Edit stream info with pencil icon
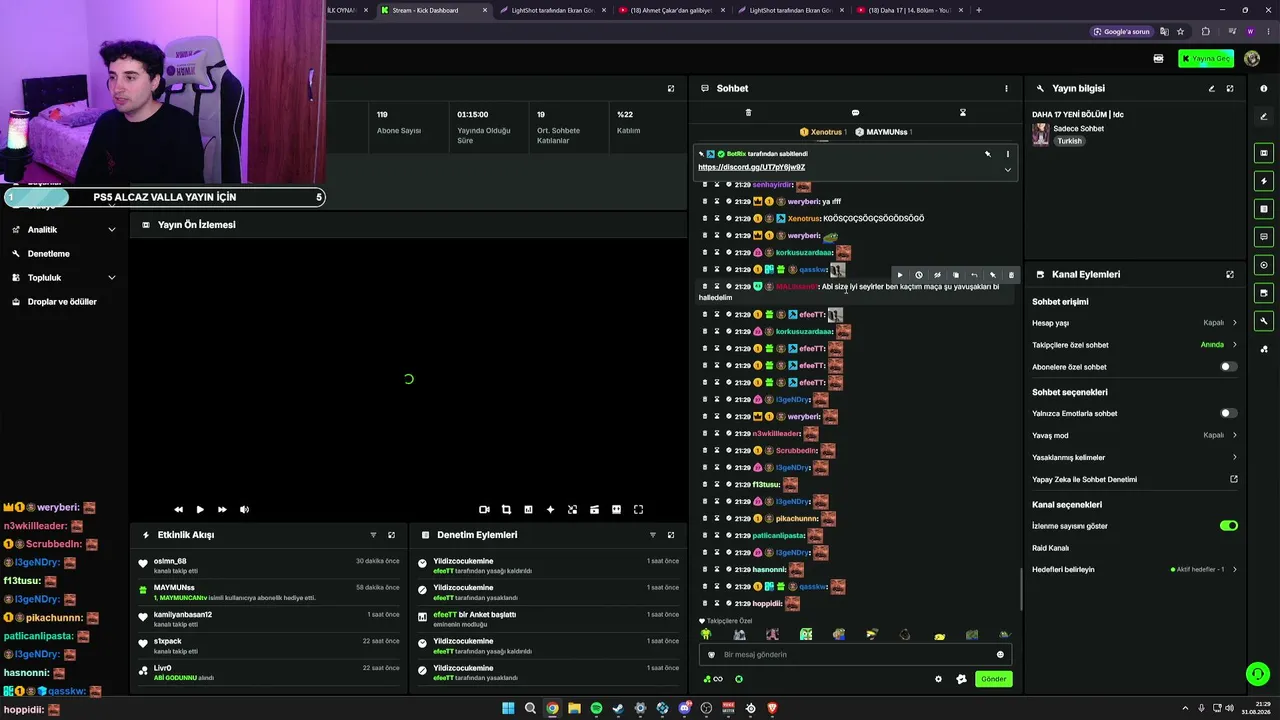This screenshot has height=720, width=1280. [1211, 88]
